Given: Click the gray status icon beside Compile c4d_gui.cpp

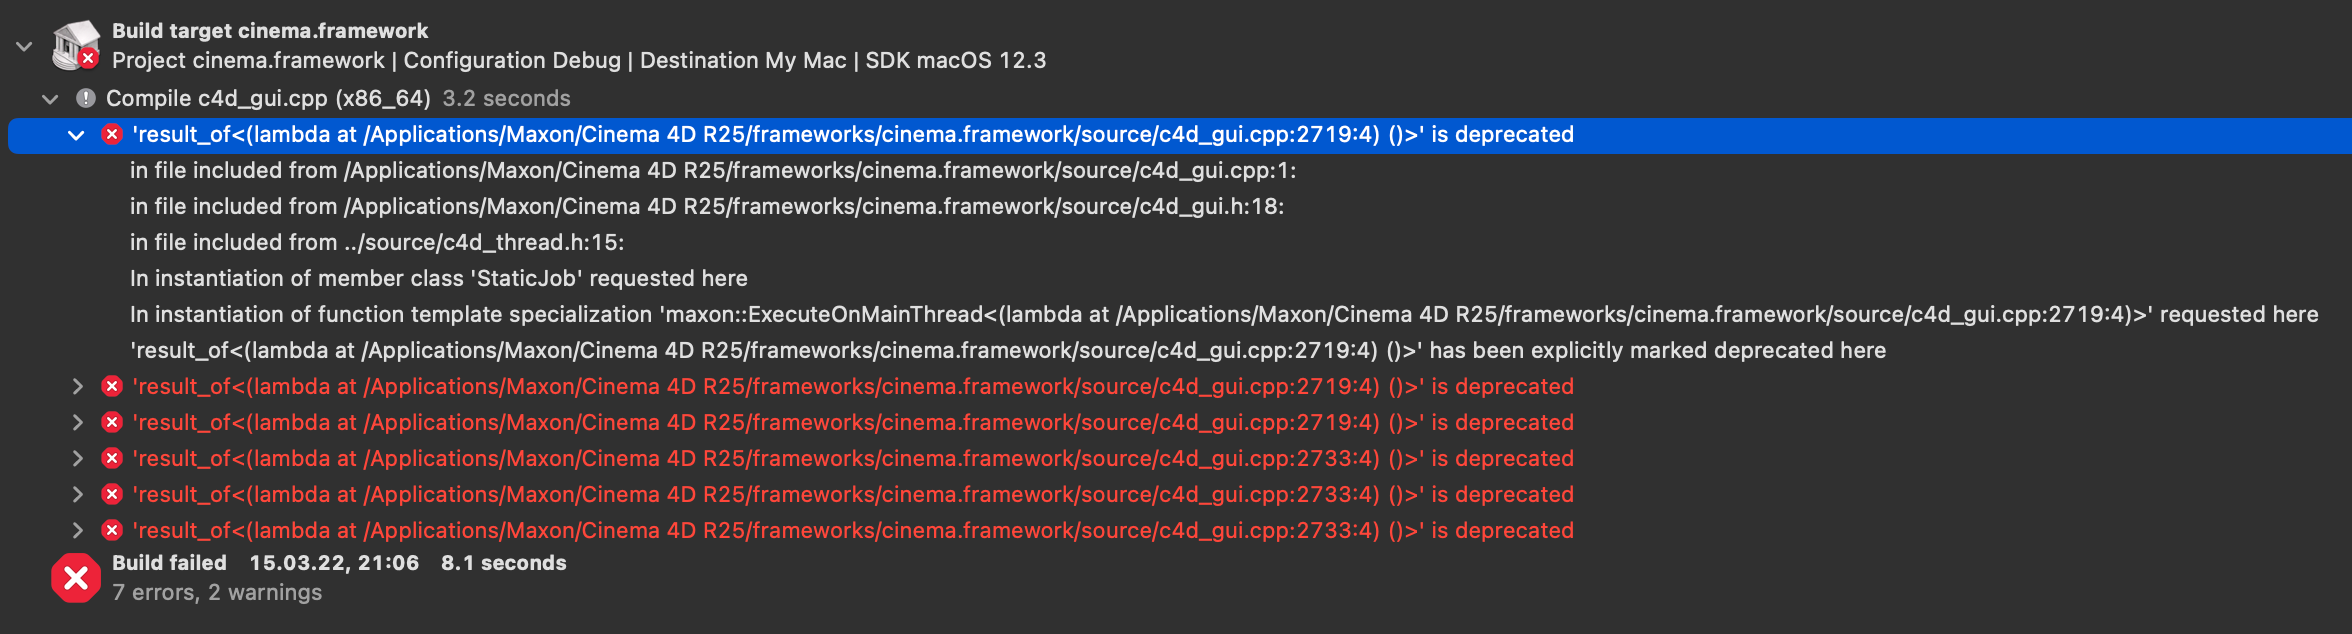Looking at the screenshot, I should (86, 98).
